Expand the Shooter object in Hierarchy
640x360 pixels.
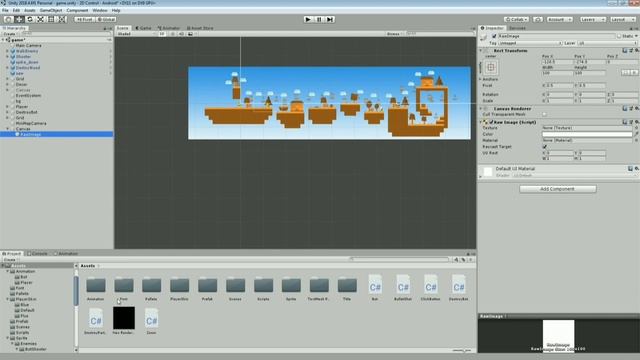click(x=7, y=57)
